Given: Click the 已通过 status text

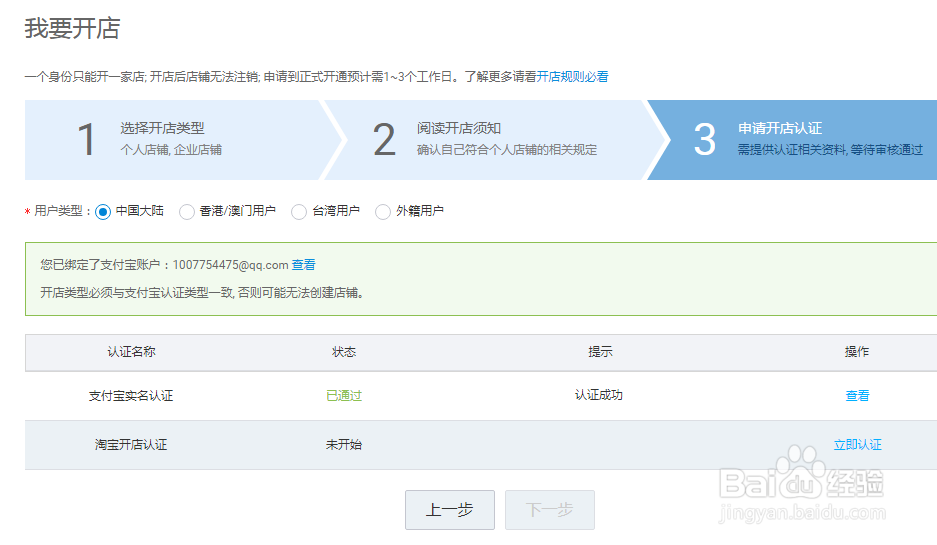Looking at the screenshot, I should [344, 396].
